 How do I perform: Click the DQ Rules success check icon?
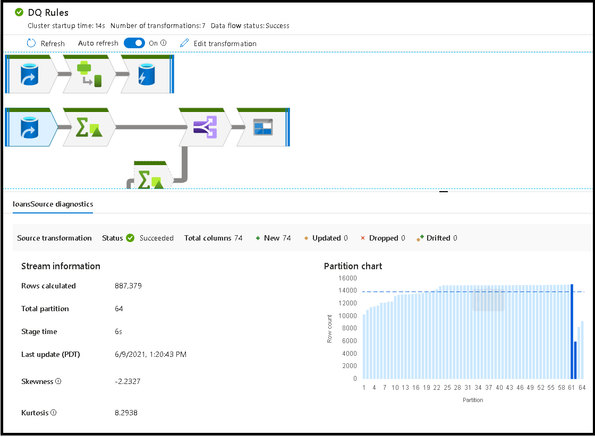19,13
